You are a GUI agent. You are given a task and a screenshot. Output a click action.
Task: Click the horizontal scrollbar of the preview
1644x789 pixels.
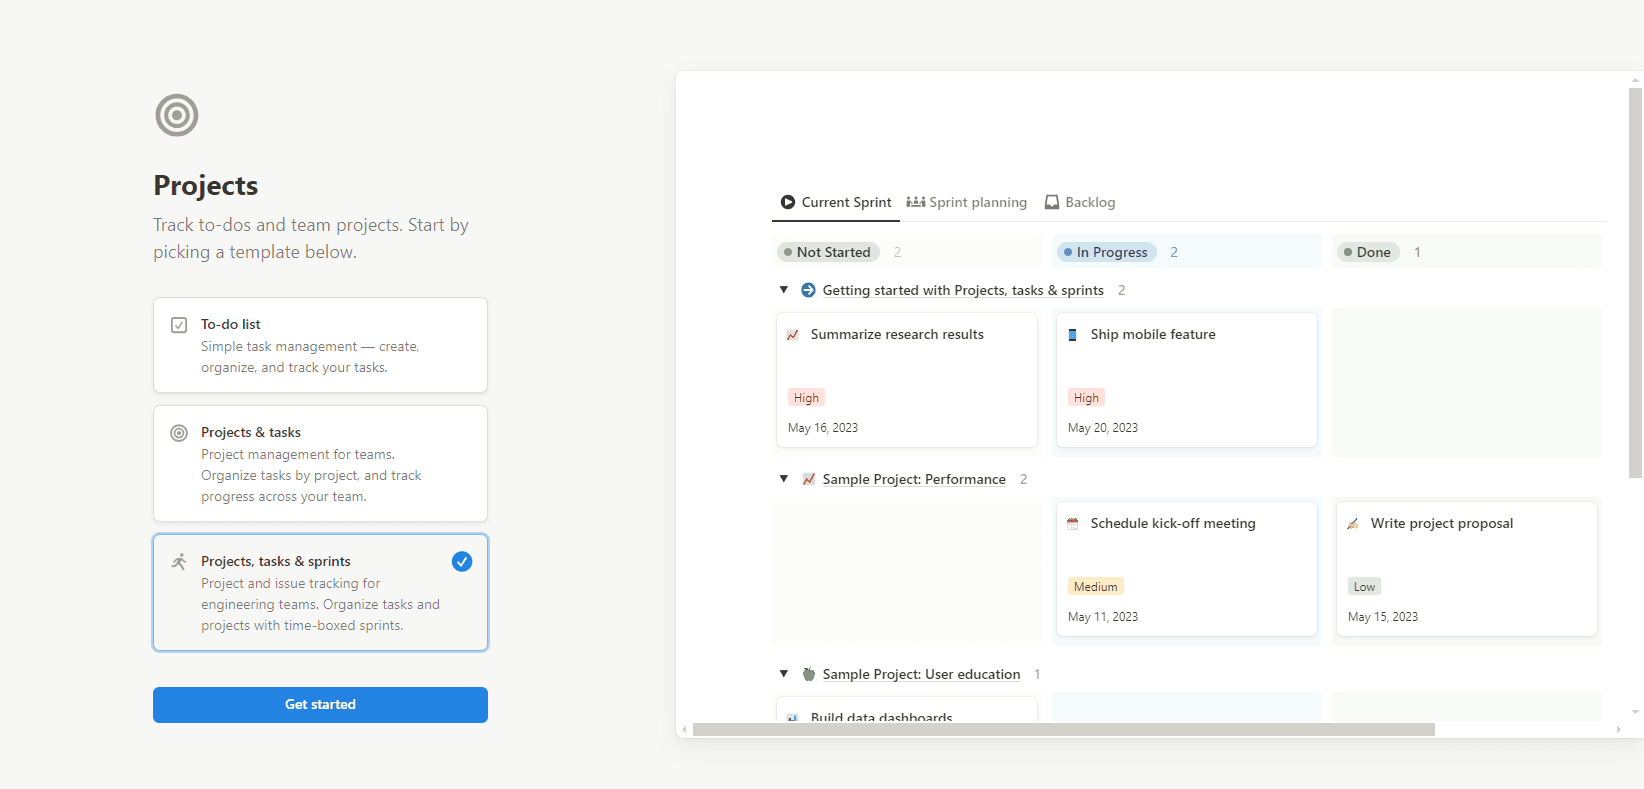(1064, 730)
